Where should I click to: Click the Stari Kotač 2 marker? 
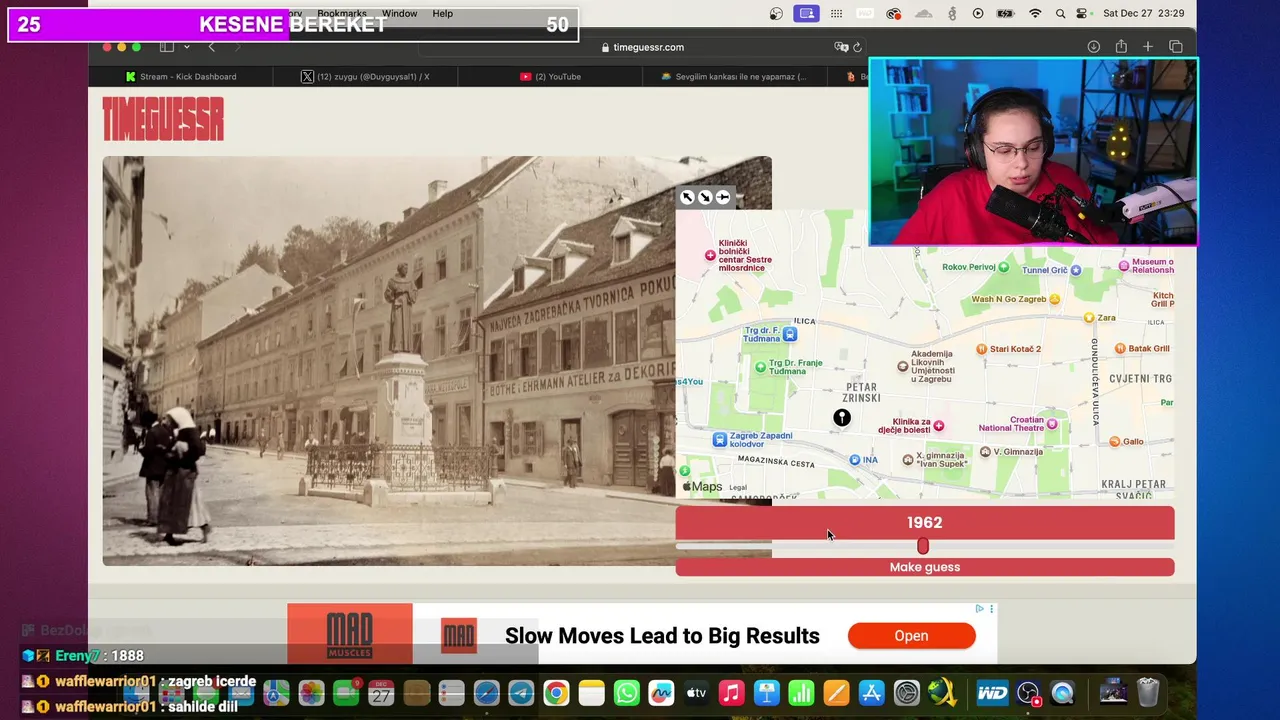[x=983, y=349]
